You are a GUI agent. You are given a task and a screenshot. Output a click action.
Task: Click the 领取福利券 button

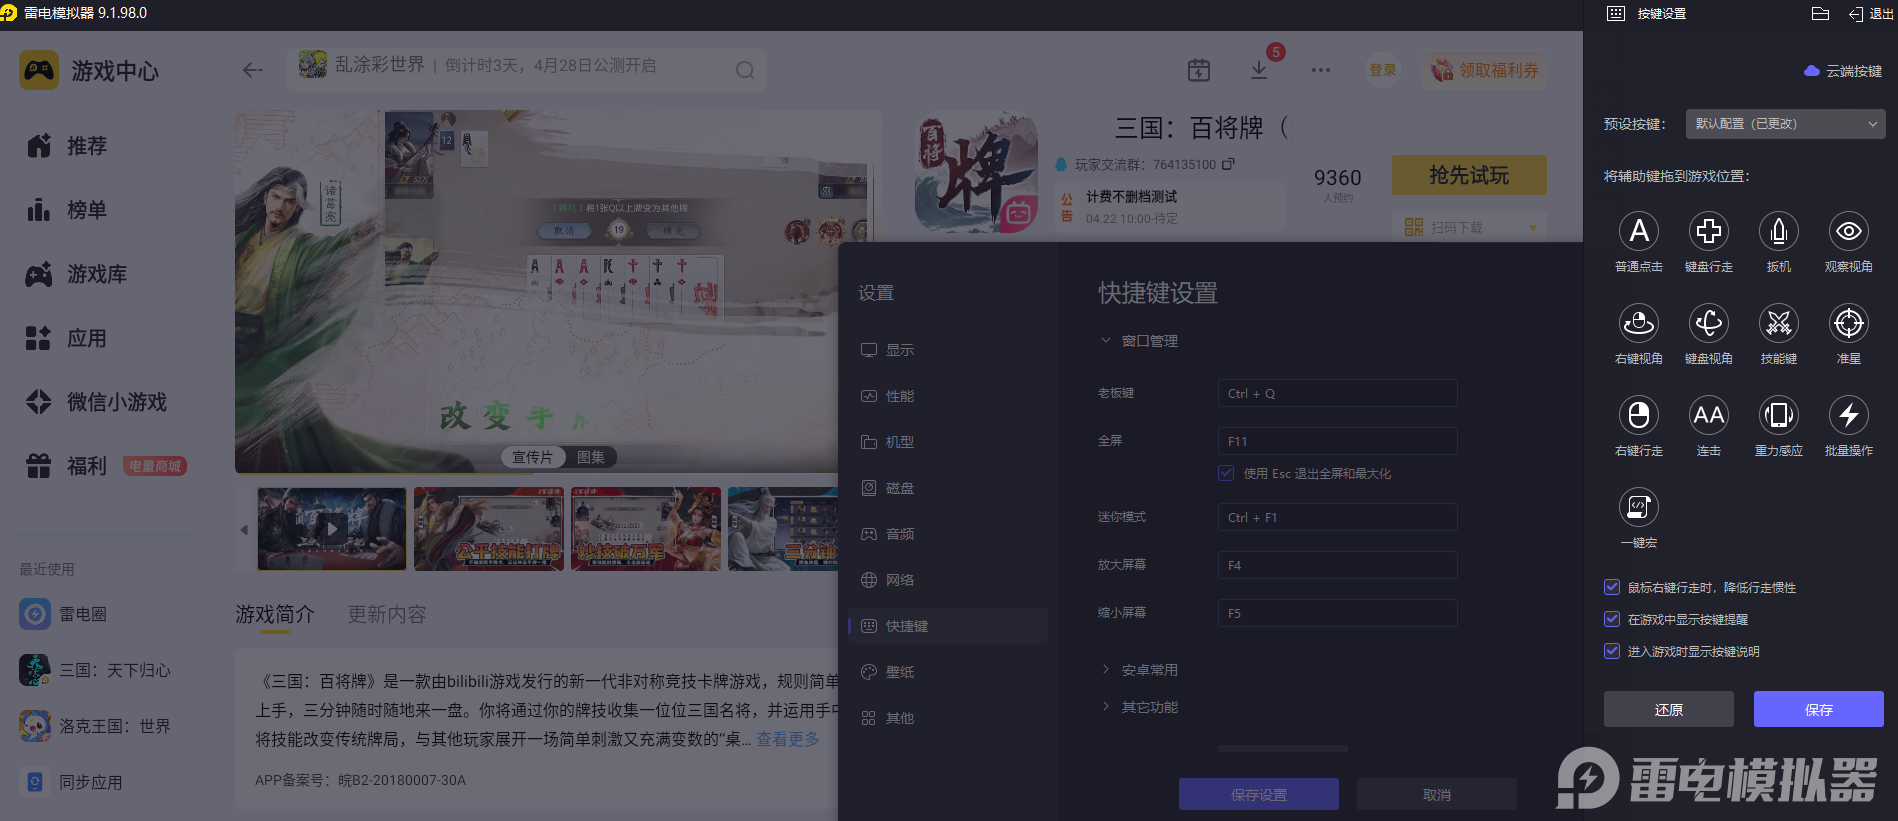tap(1484, 70)
